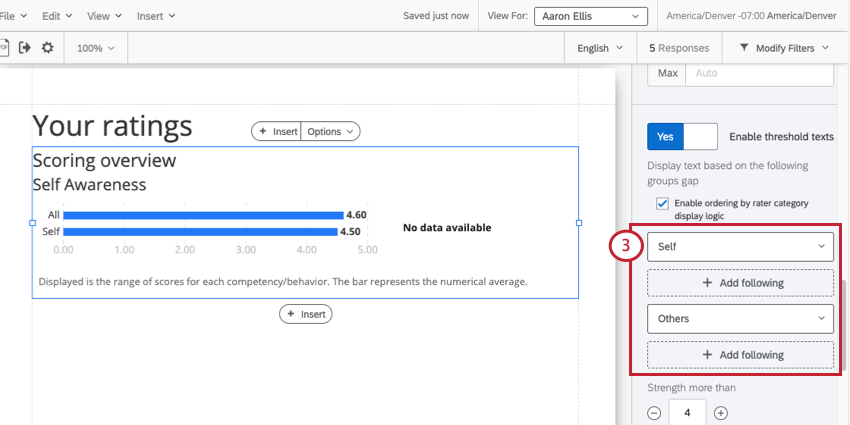Screen dimensions: 850x425
Task: Open the English language dropdown
Action: click(600, 48)
